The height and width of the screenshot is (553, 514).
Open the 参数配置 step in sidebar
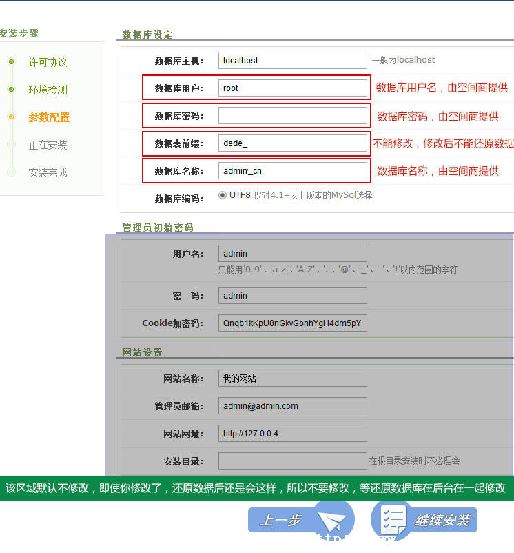coord(49,117)
